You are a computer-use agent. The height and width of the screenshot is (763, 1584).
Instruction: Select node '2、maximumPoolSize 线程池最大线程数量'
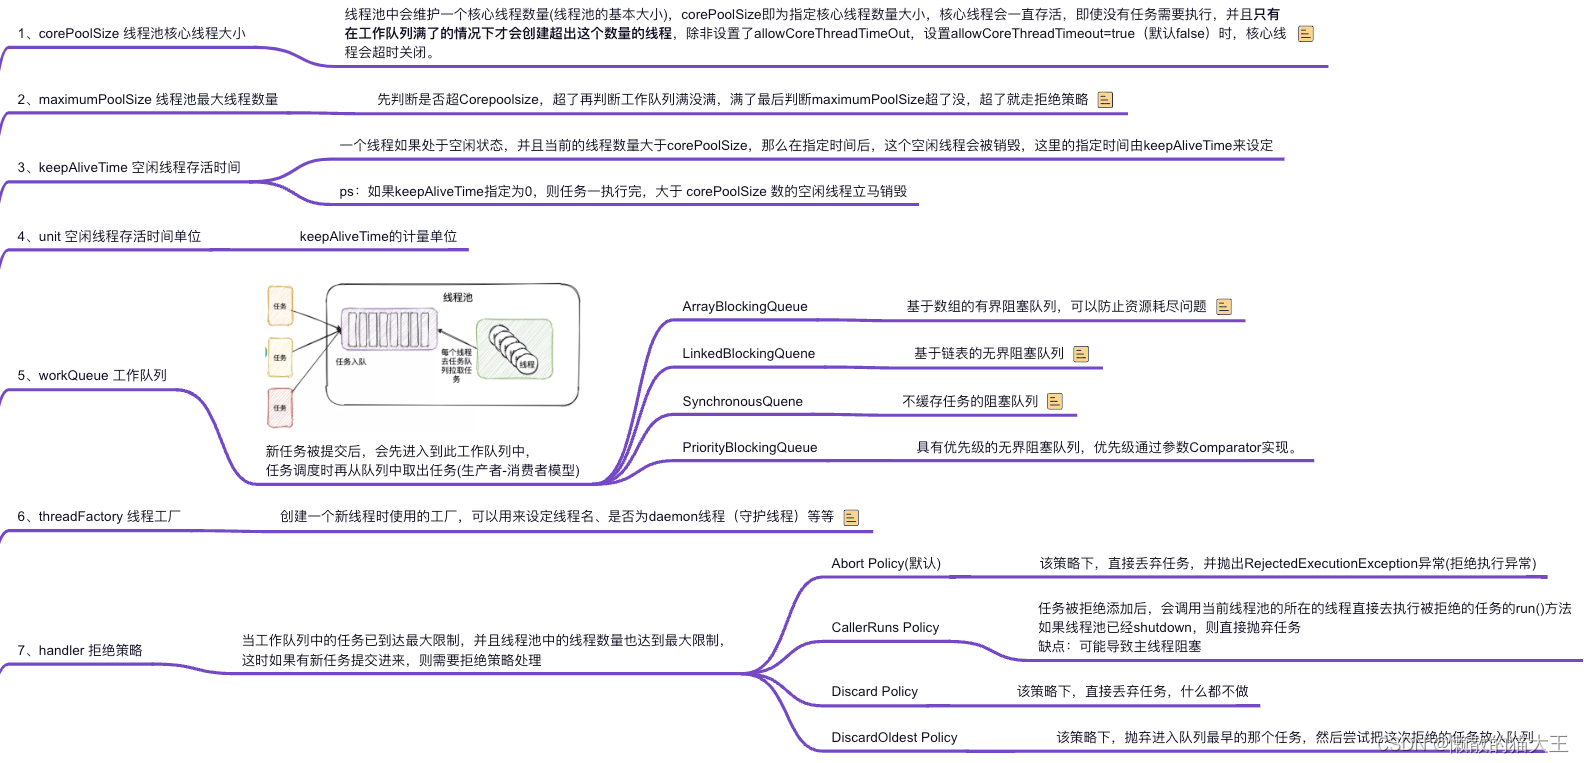click(x=148, y=100)
